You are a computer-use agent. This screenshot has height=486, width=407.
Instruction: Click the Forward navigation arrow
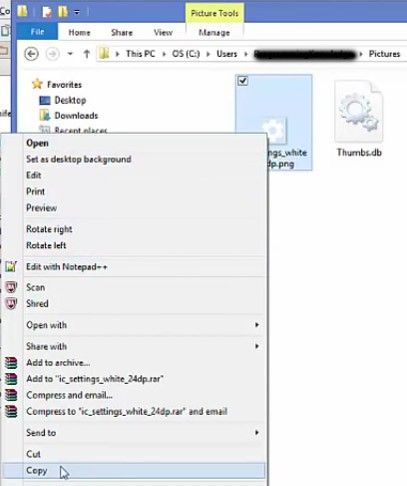pyautogui.click(x=52, y=54)
